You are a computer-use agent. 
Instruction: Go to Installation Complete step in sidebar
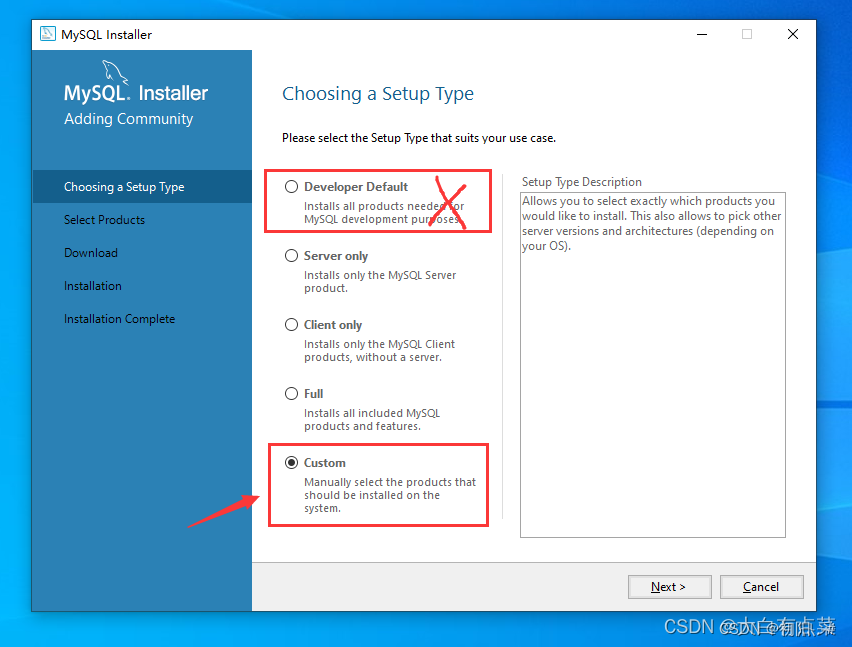[120, 319]
